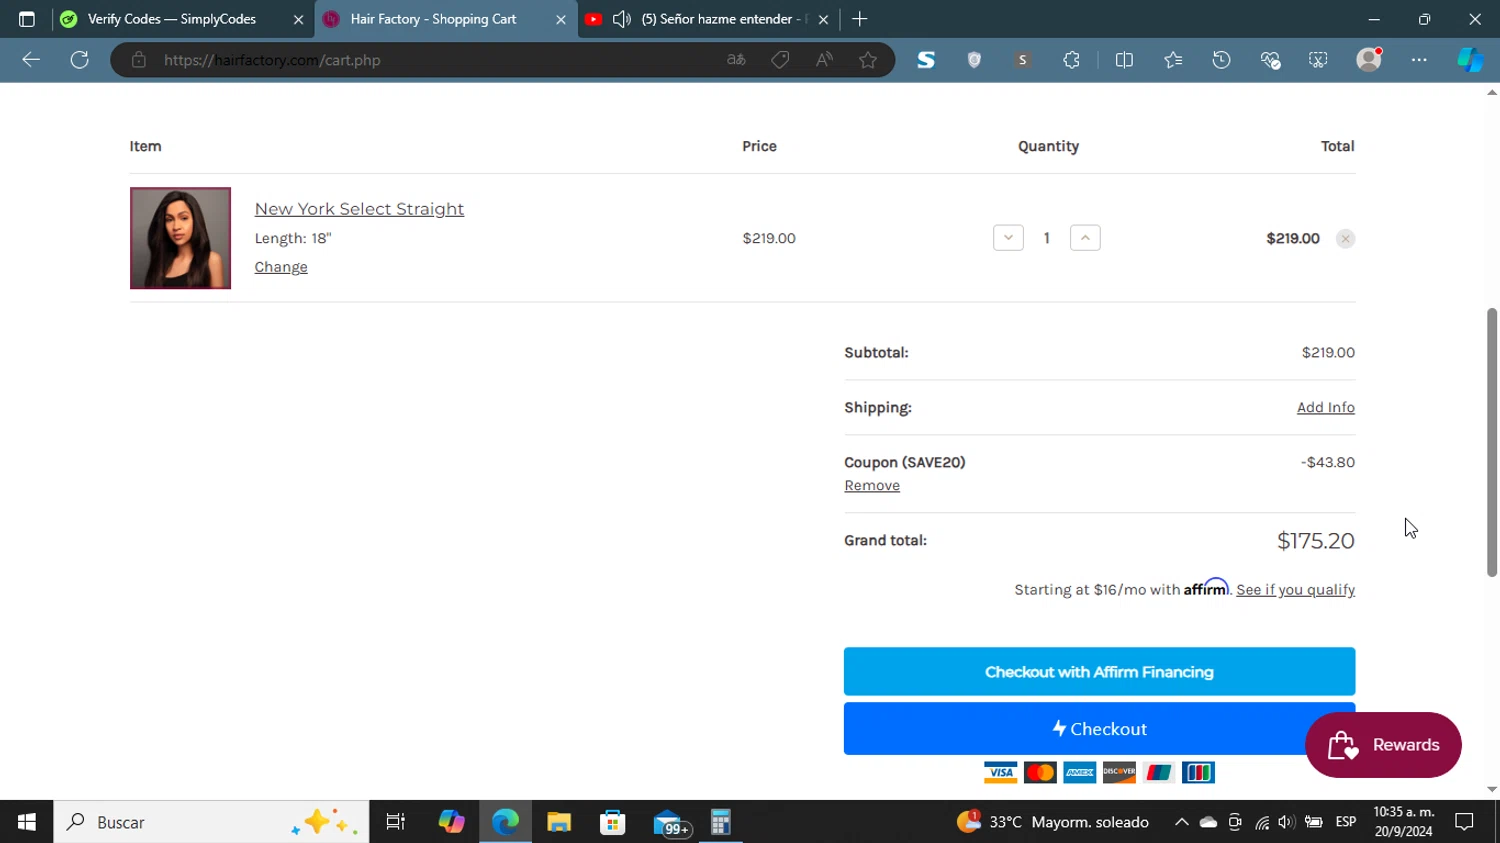The width and height of the screenshot is (1500, 843).
Task: Open the Favorites list icon
Action: coord(1173,60)
